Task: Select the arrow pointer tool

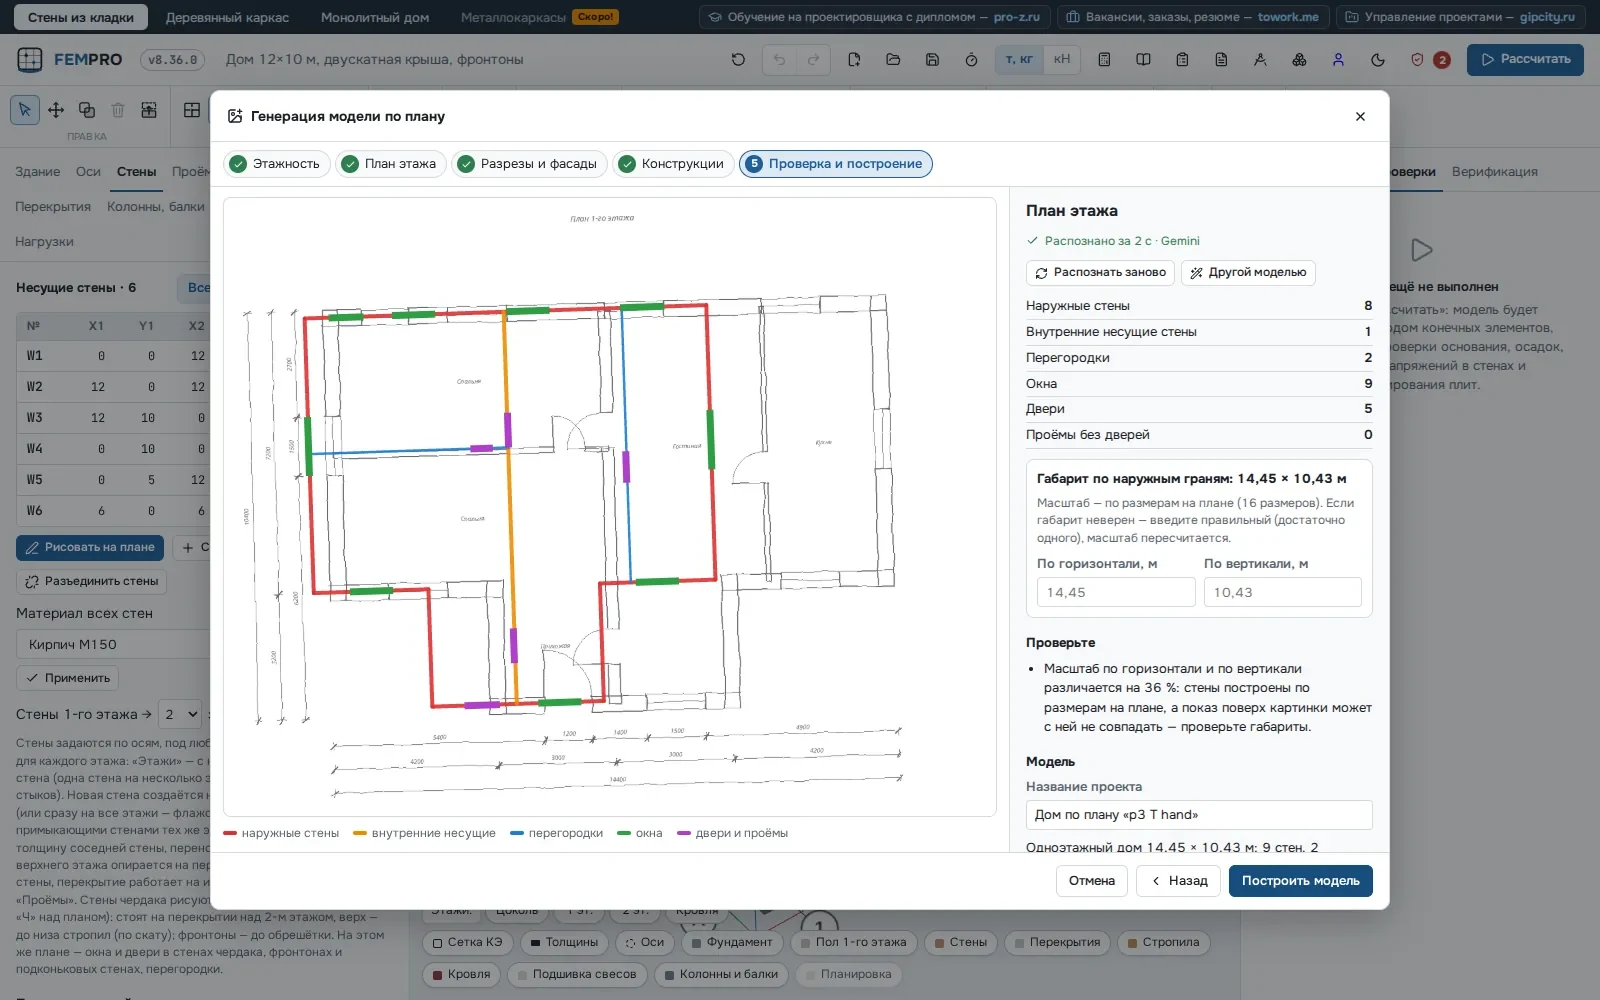Action: coord(25,110)
